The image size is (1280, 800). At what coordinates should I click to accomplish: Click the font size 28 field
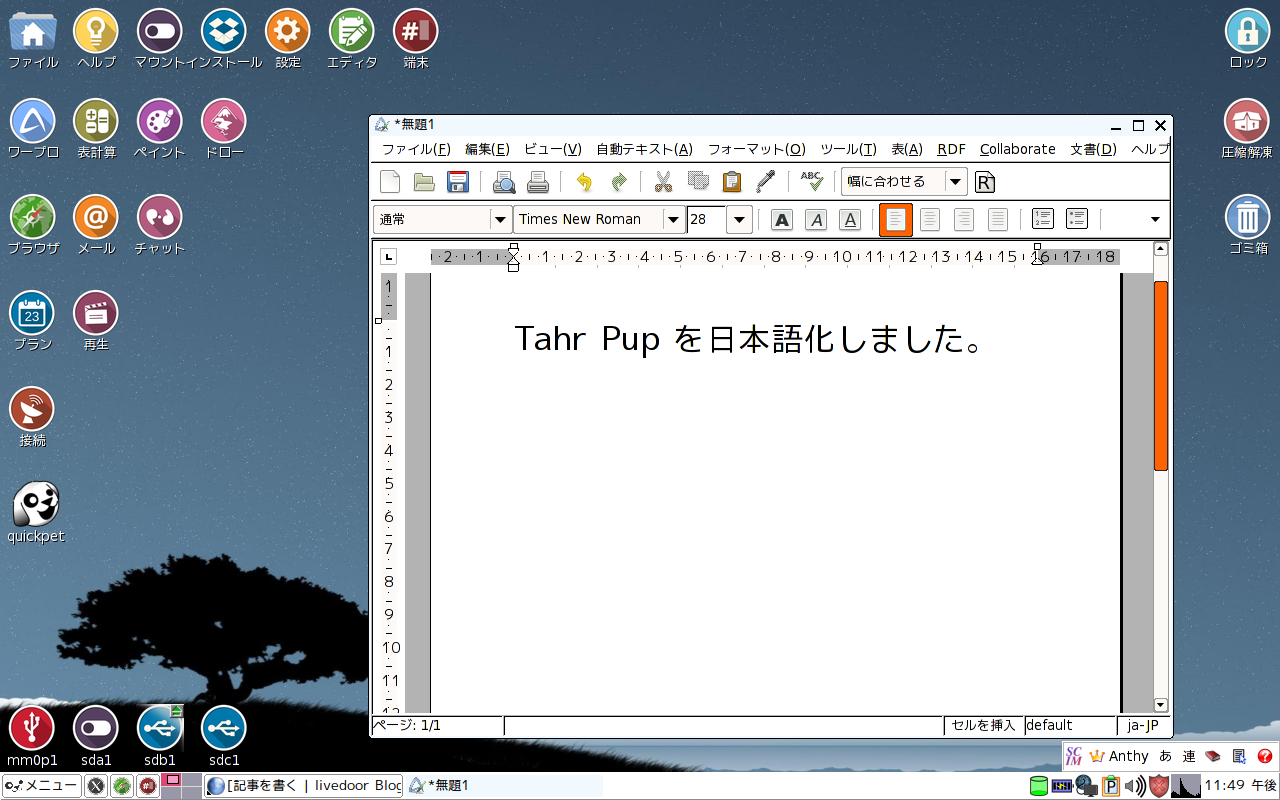[707, 220]
